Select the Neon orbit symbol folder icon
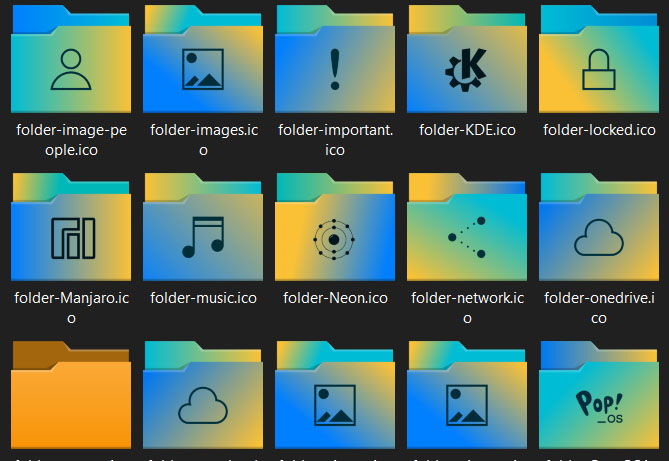 (334, 230)
